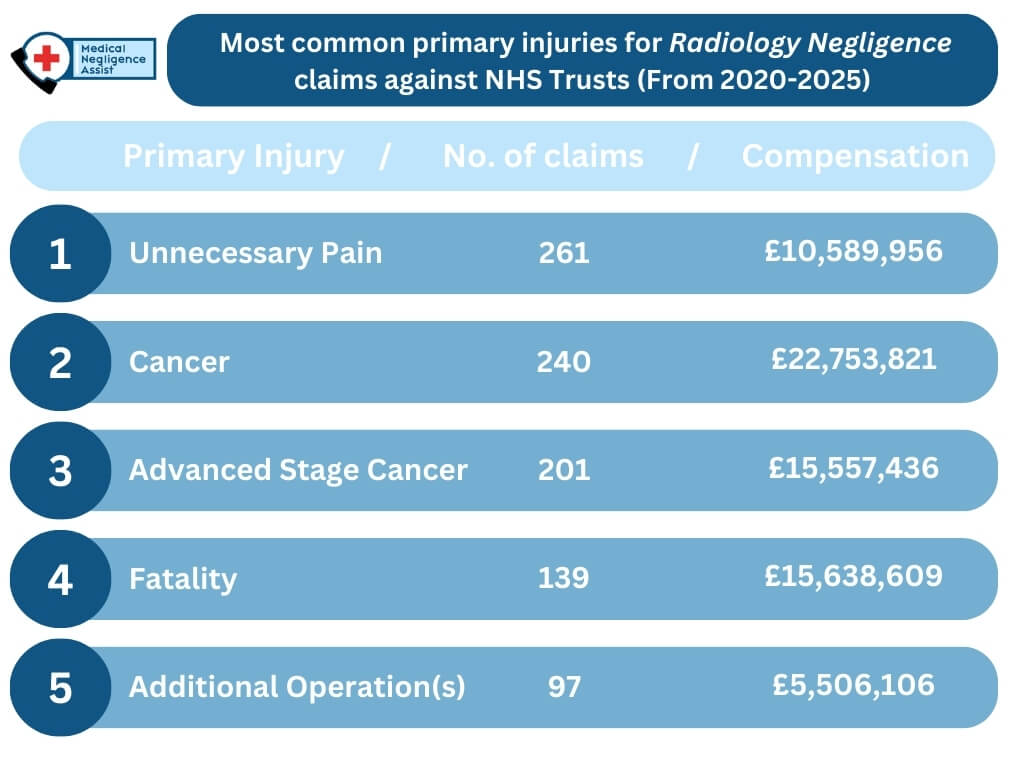Select the No. of claims column header
This screenshot has width=1024, height=768.
point(543,156)
